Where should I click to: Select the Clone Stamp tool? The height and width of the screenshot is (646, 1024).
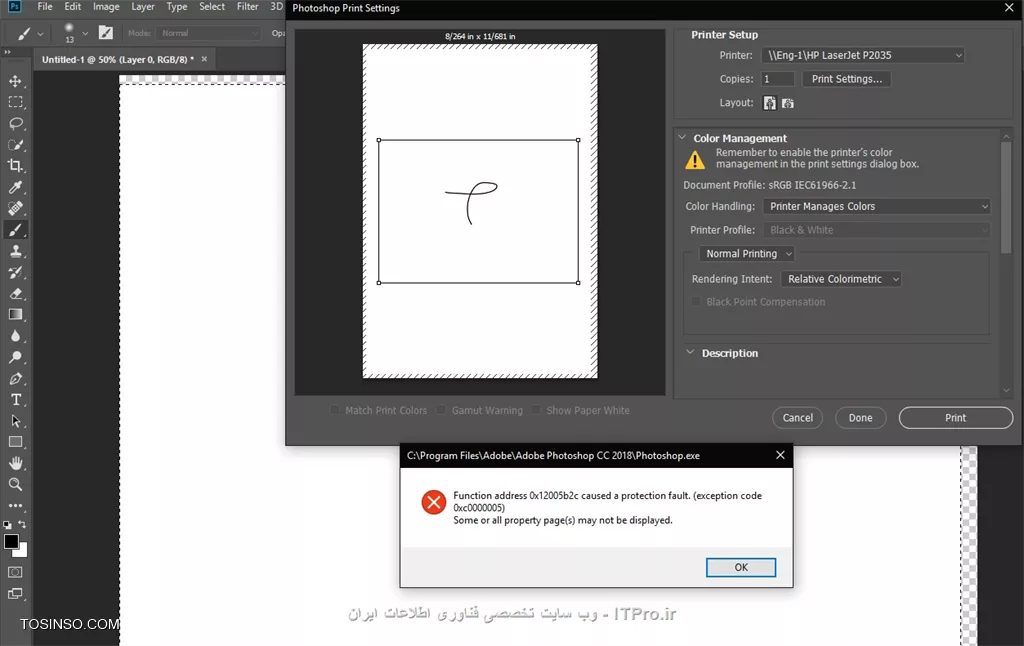(x=15, y=251)
